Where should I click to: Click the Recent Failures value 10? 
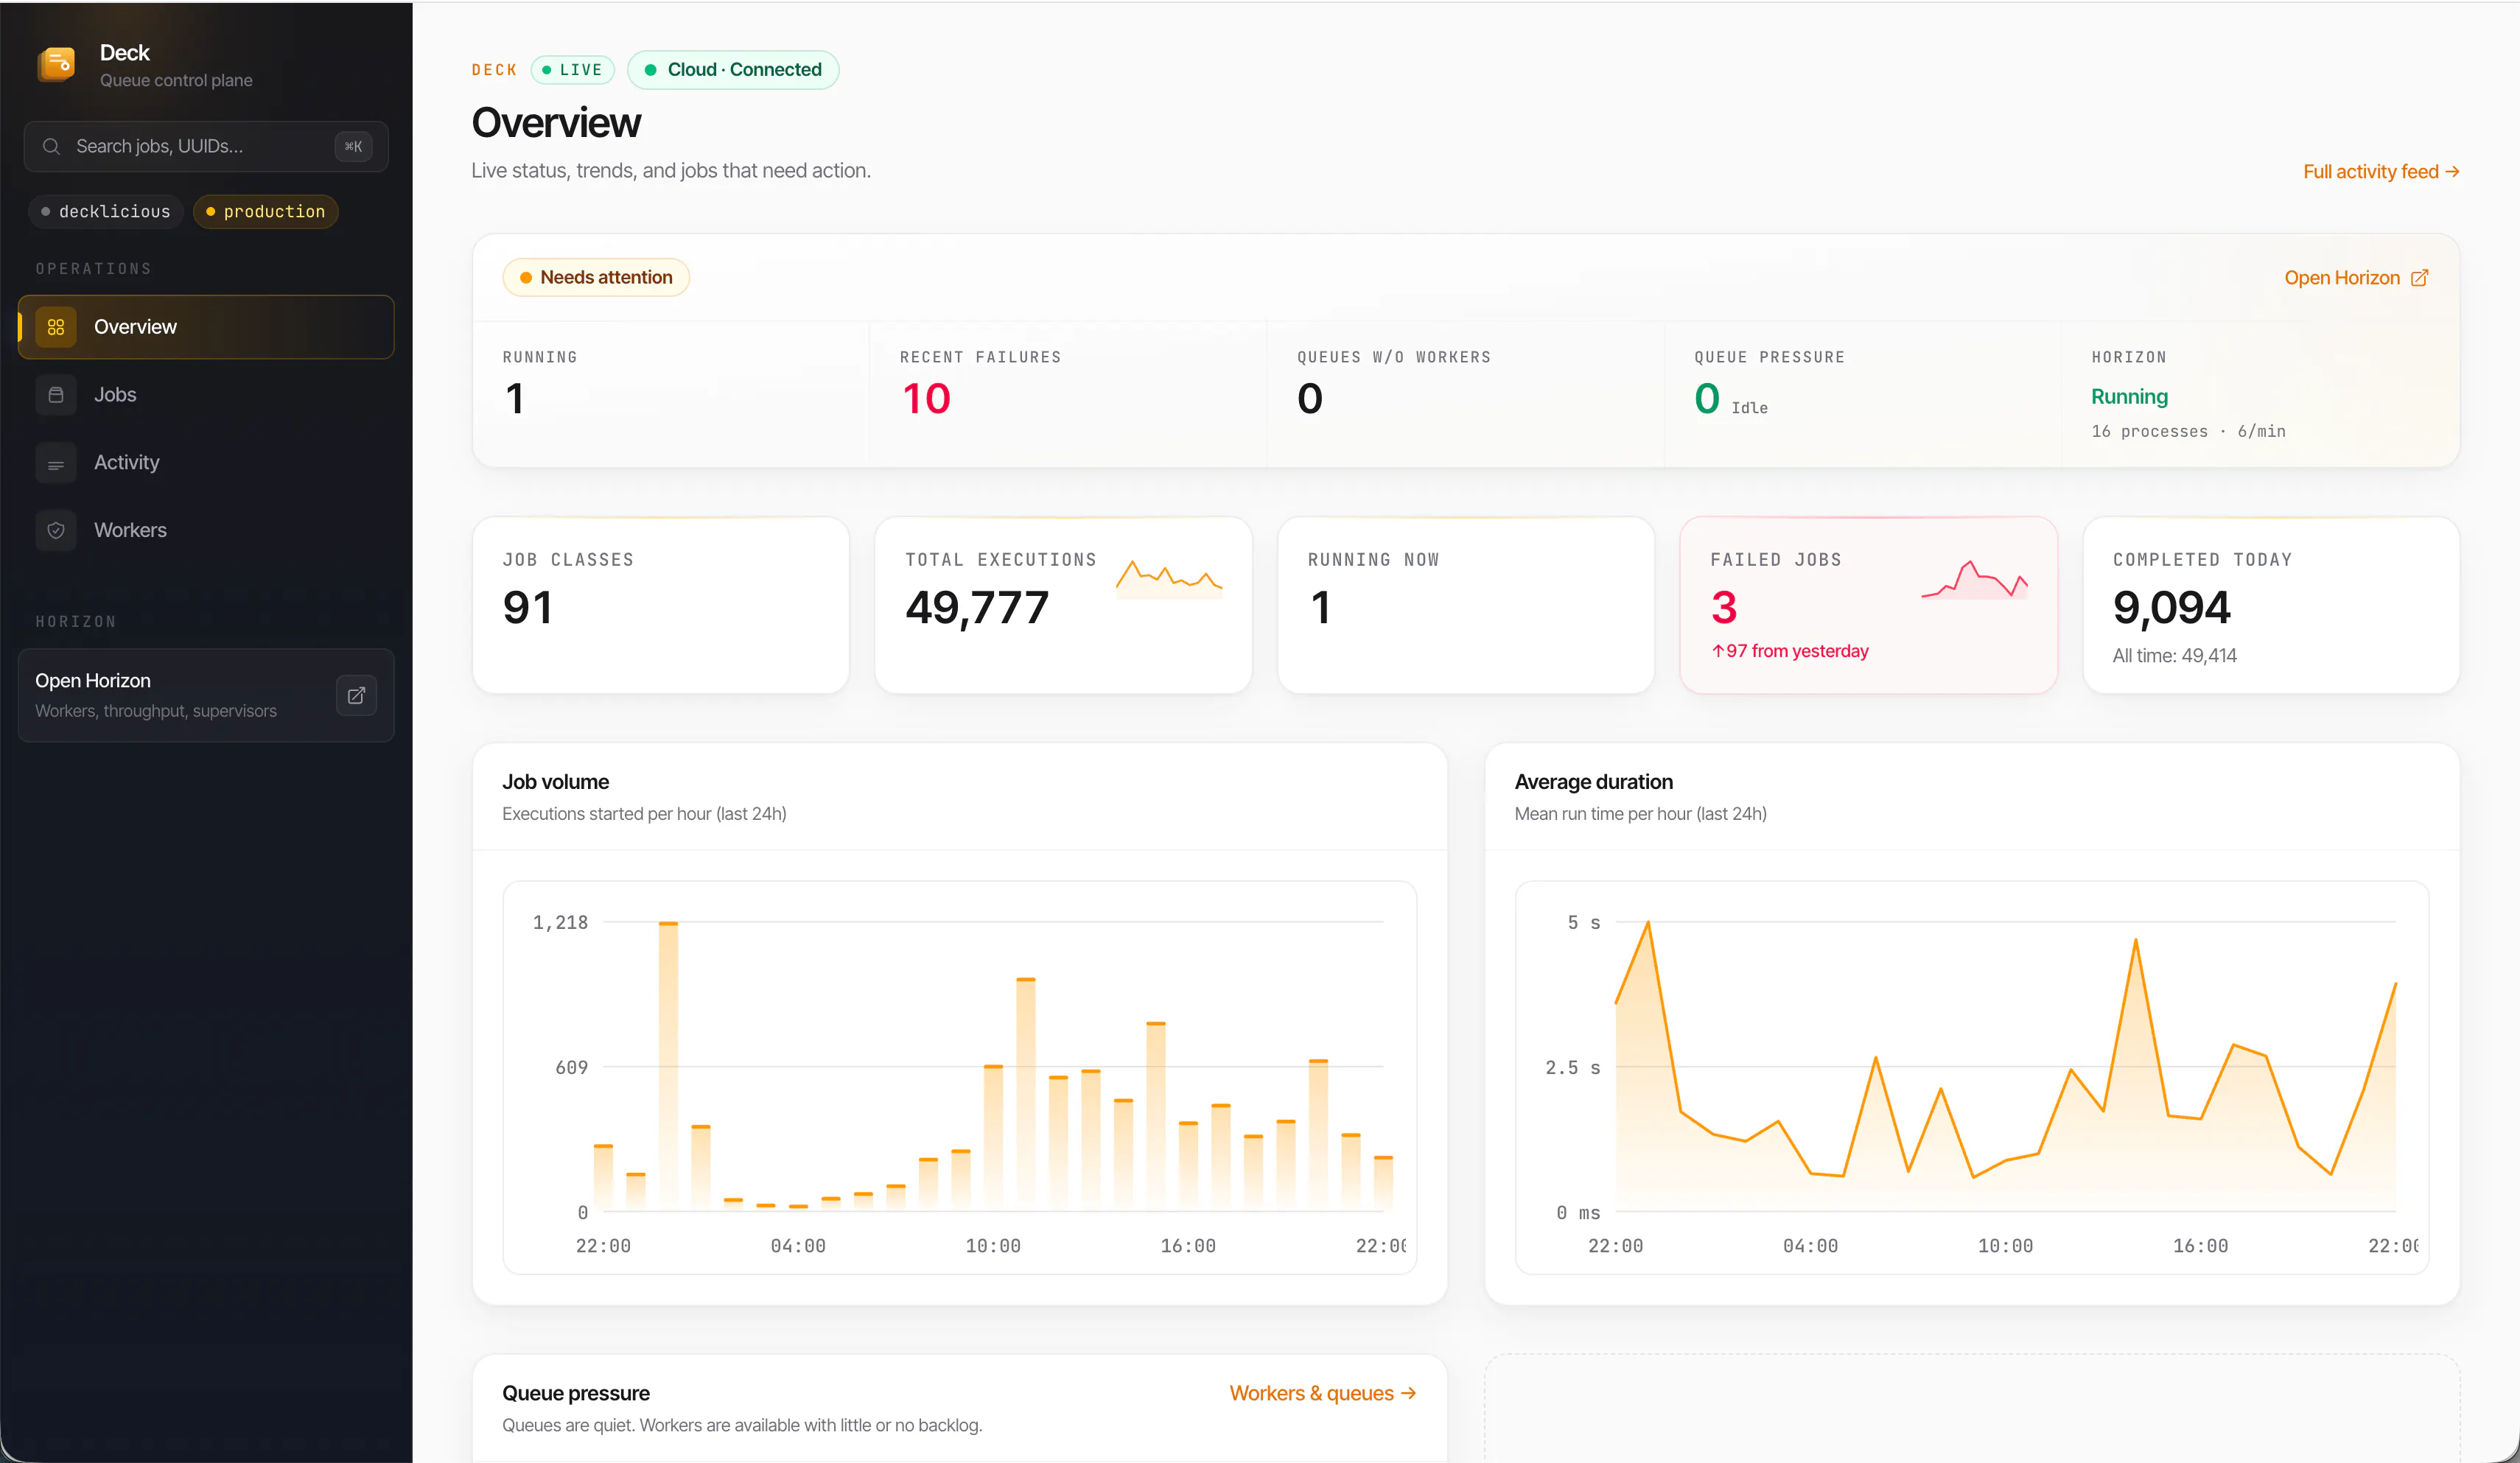click(x=926, y=399)
